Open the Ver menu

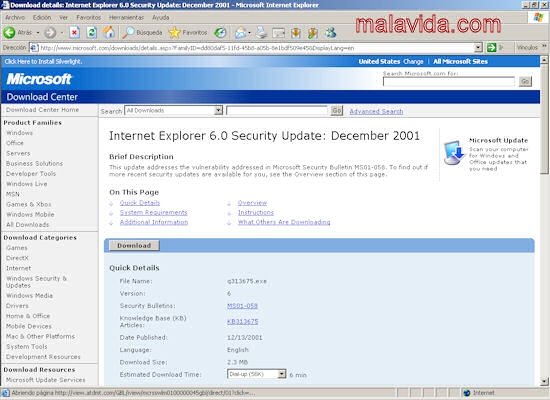pyautogui.click(x=63, y=17)
